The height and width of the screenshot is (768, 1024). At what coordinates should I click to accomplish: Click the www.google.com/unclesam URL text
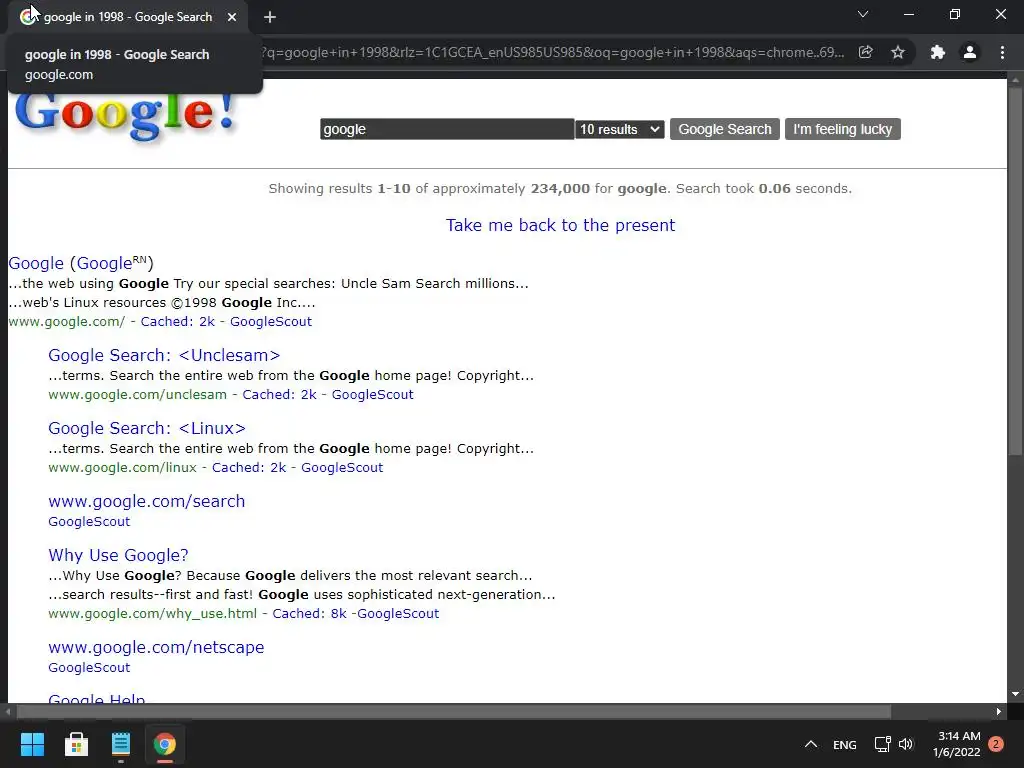tap(138, 394)
